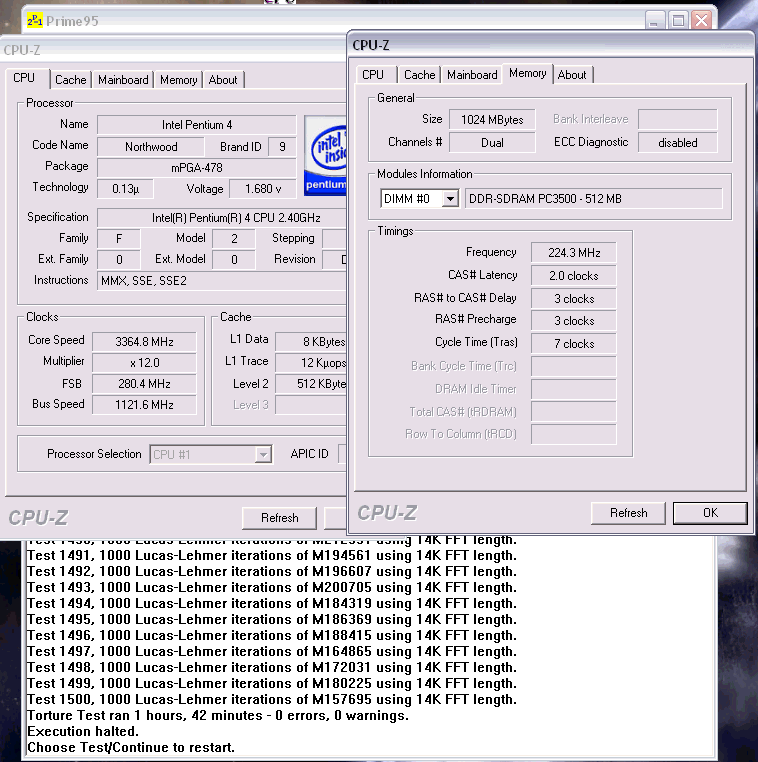Open About tab in front CPU-Z window

point(572,75)
